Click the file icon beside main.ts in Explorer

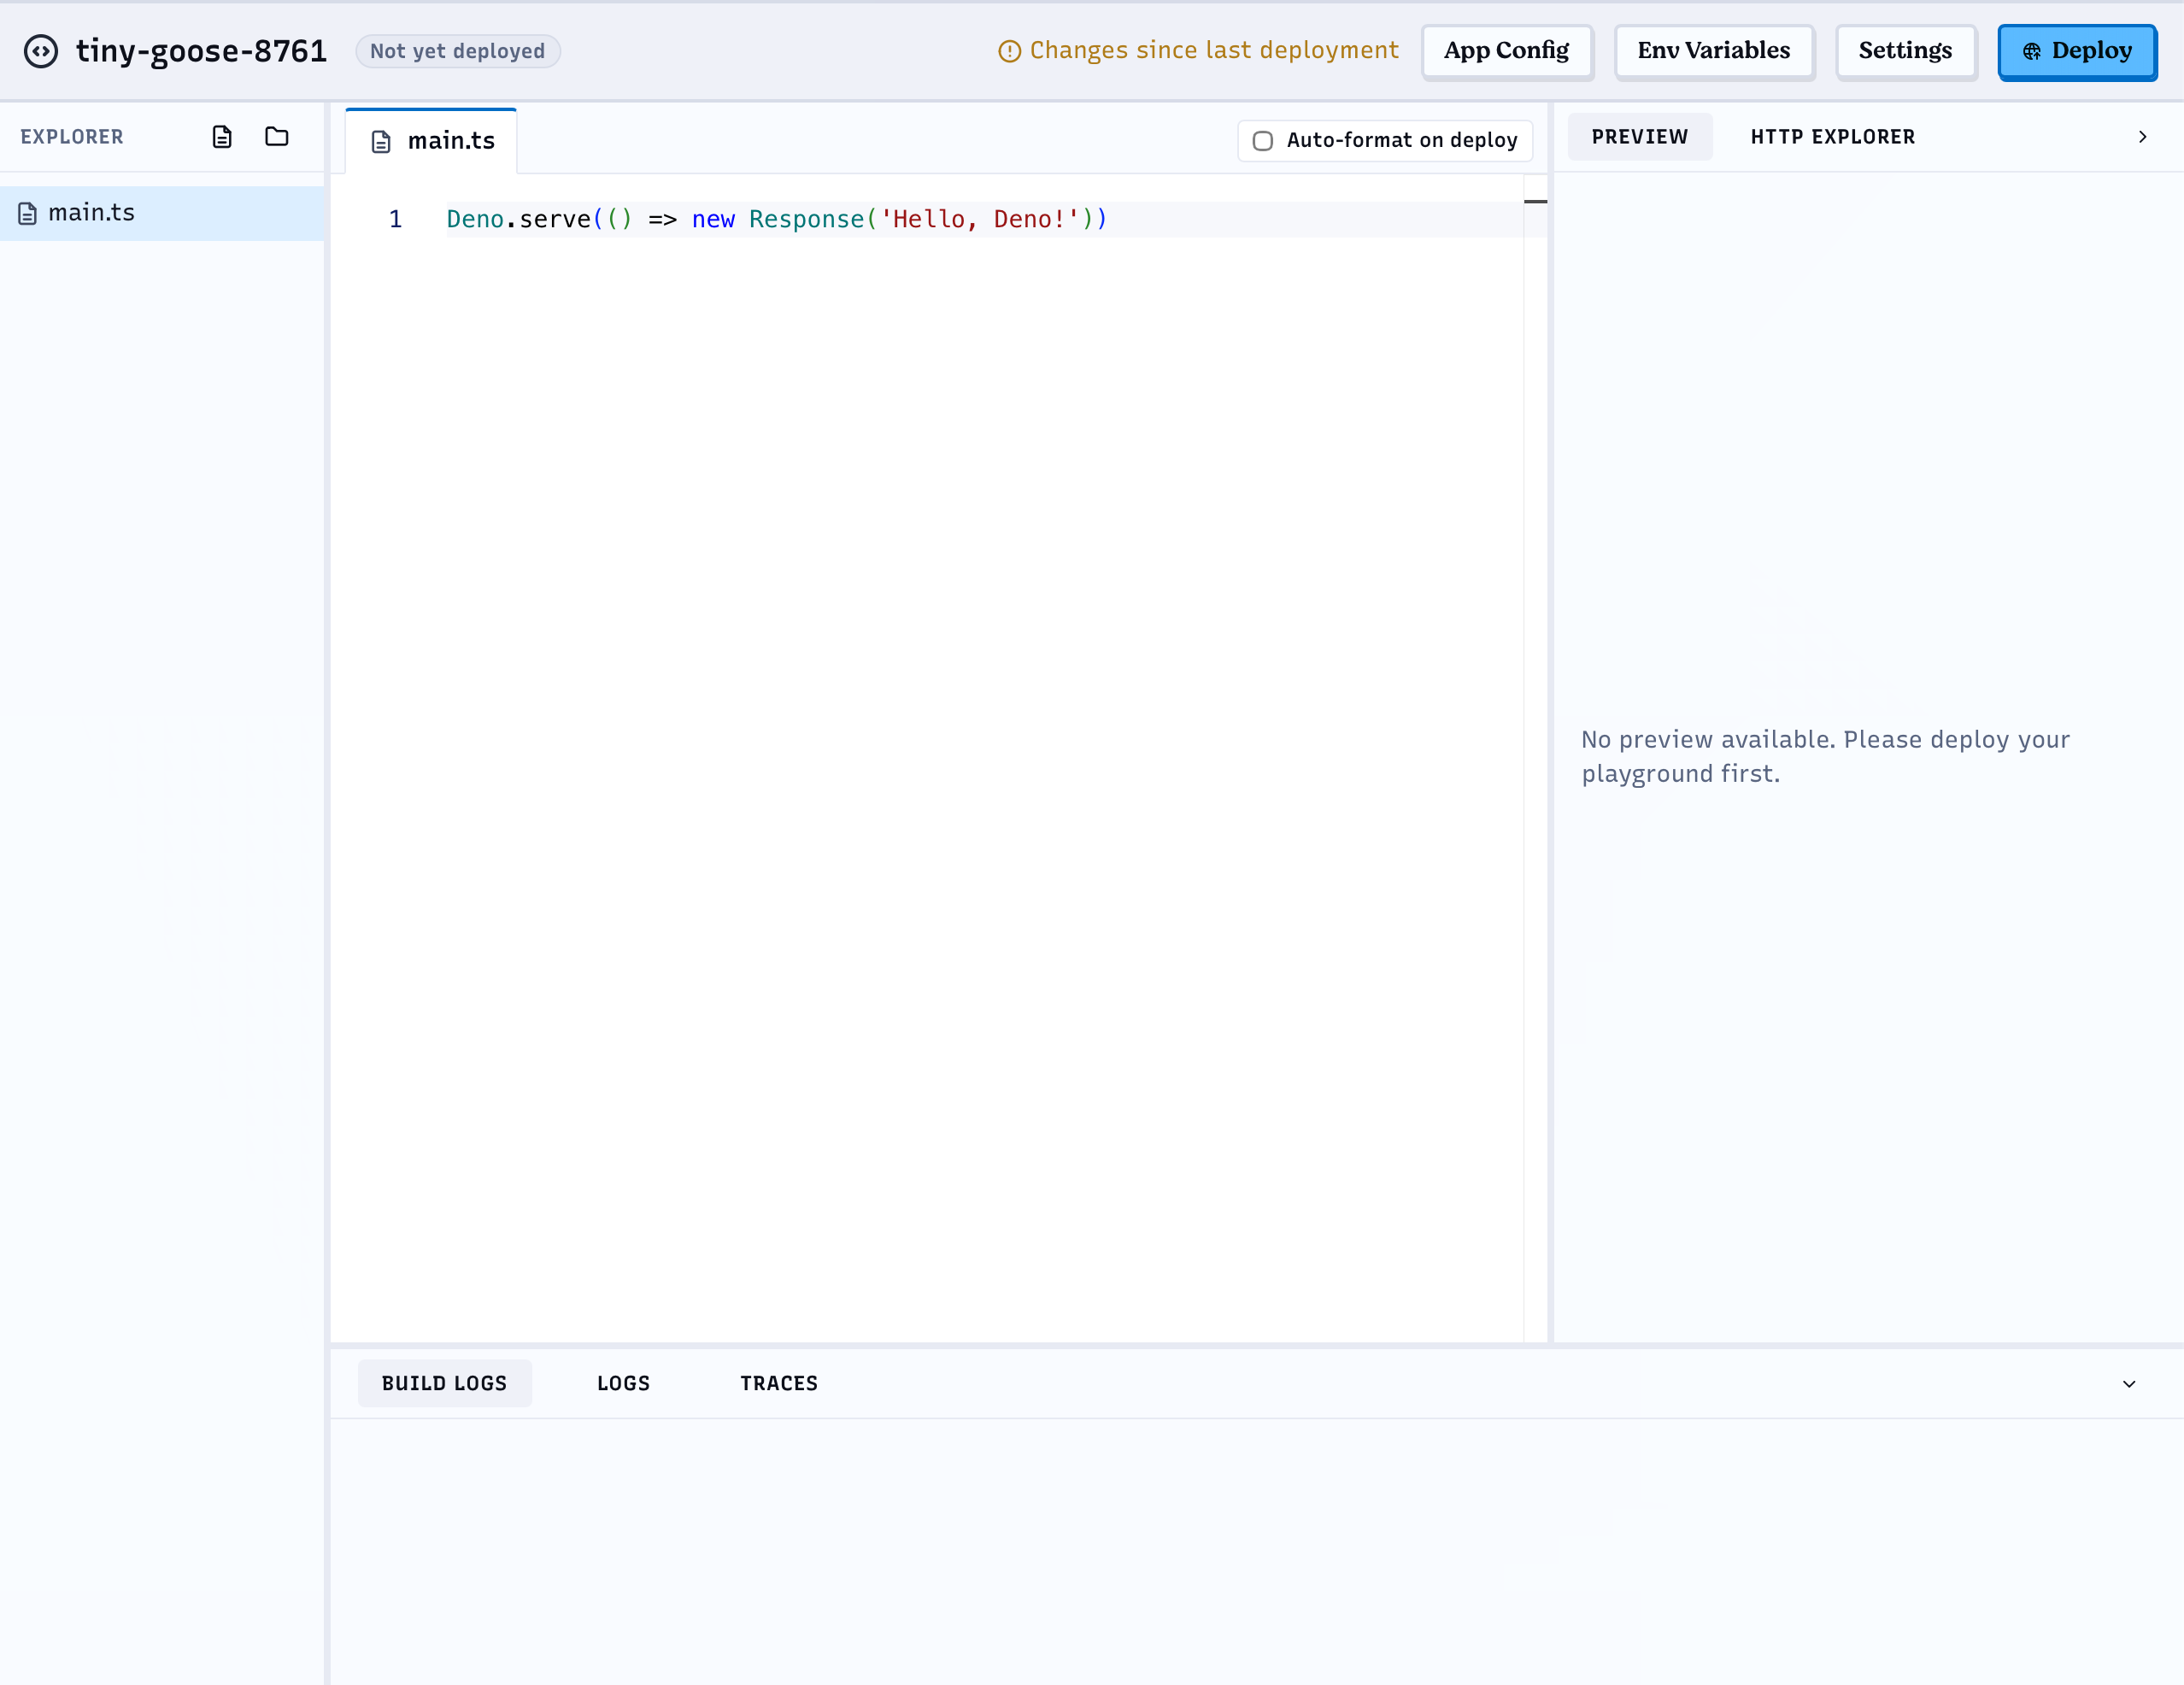pyautogui.click(x=28, y=213)
